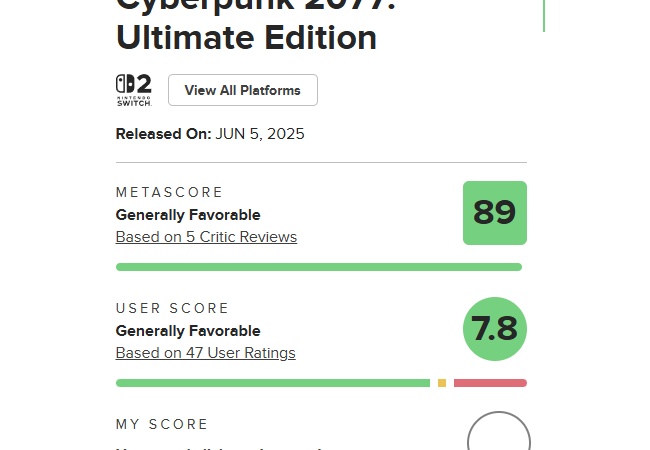650x450 pixels.
Task: Click the green vertical line at top right
Action: [x=544, y=15]
